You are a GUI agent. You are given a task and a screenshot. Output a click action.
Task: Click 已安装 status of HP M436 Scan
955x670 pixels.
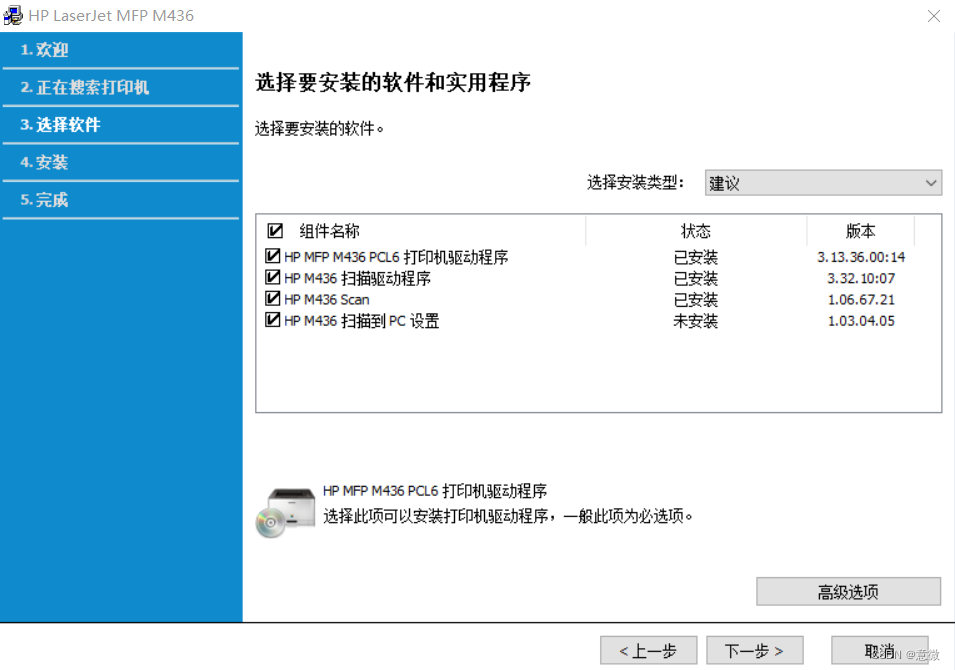(696, 300)
